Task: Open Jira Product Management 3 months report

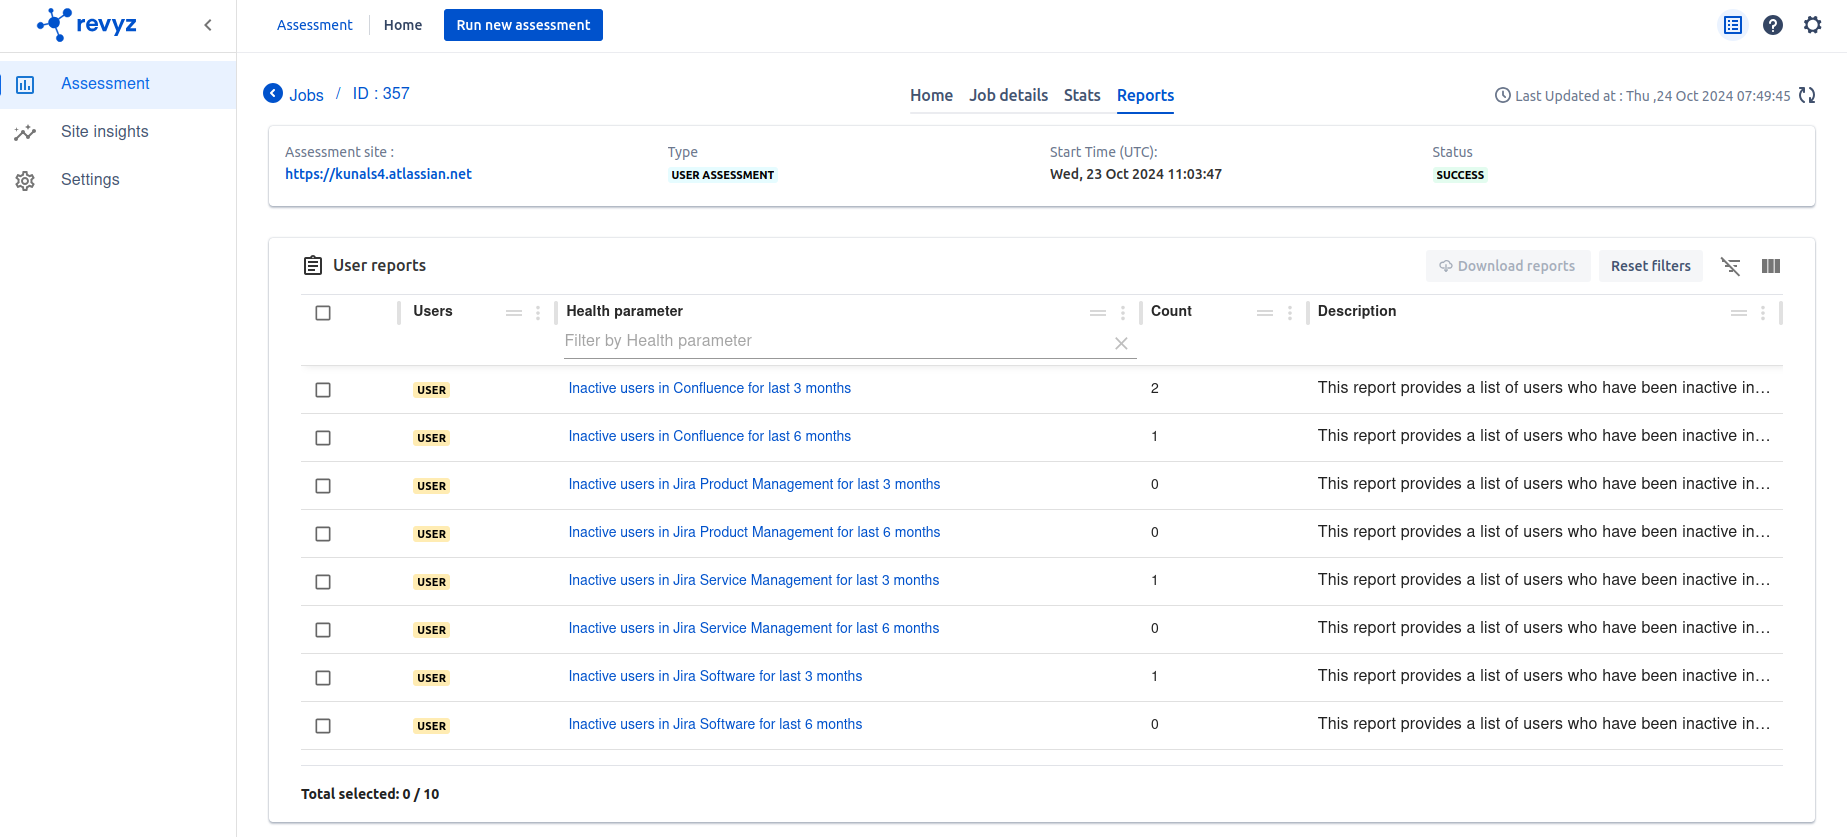Action: coord(754,484)
